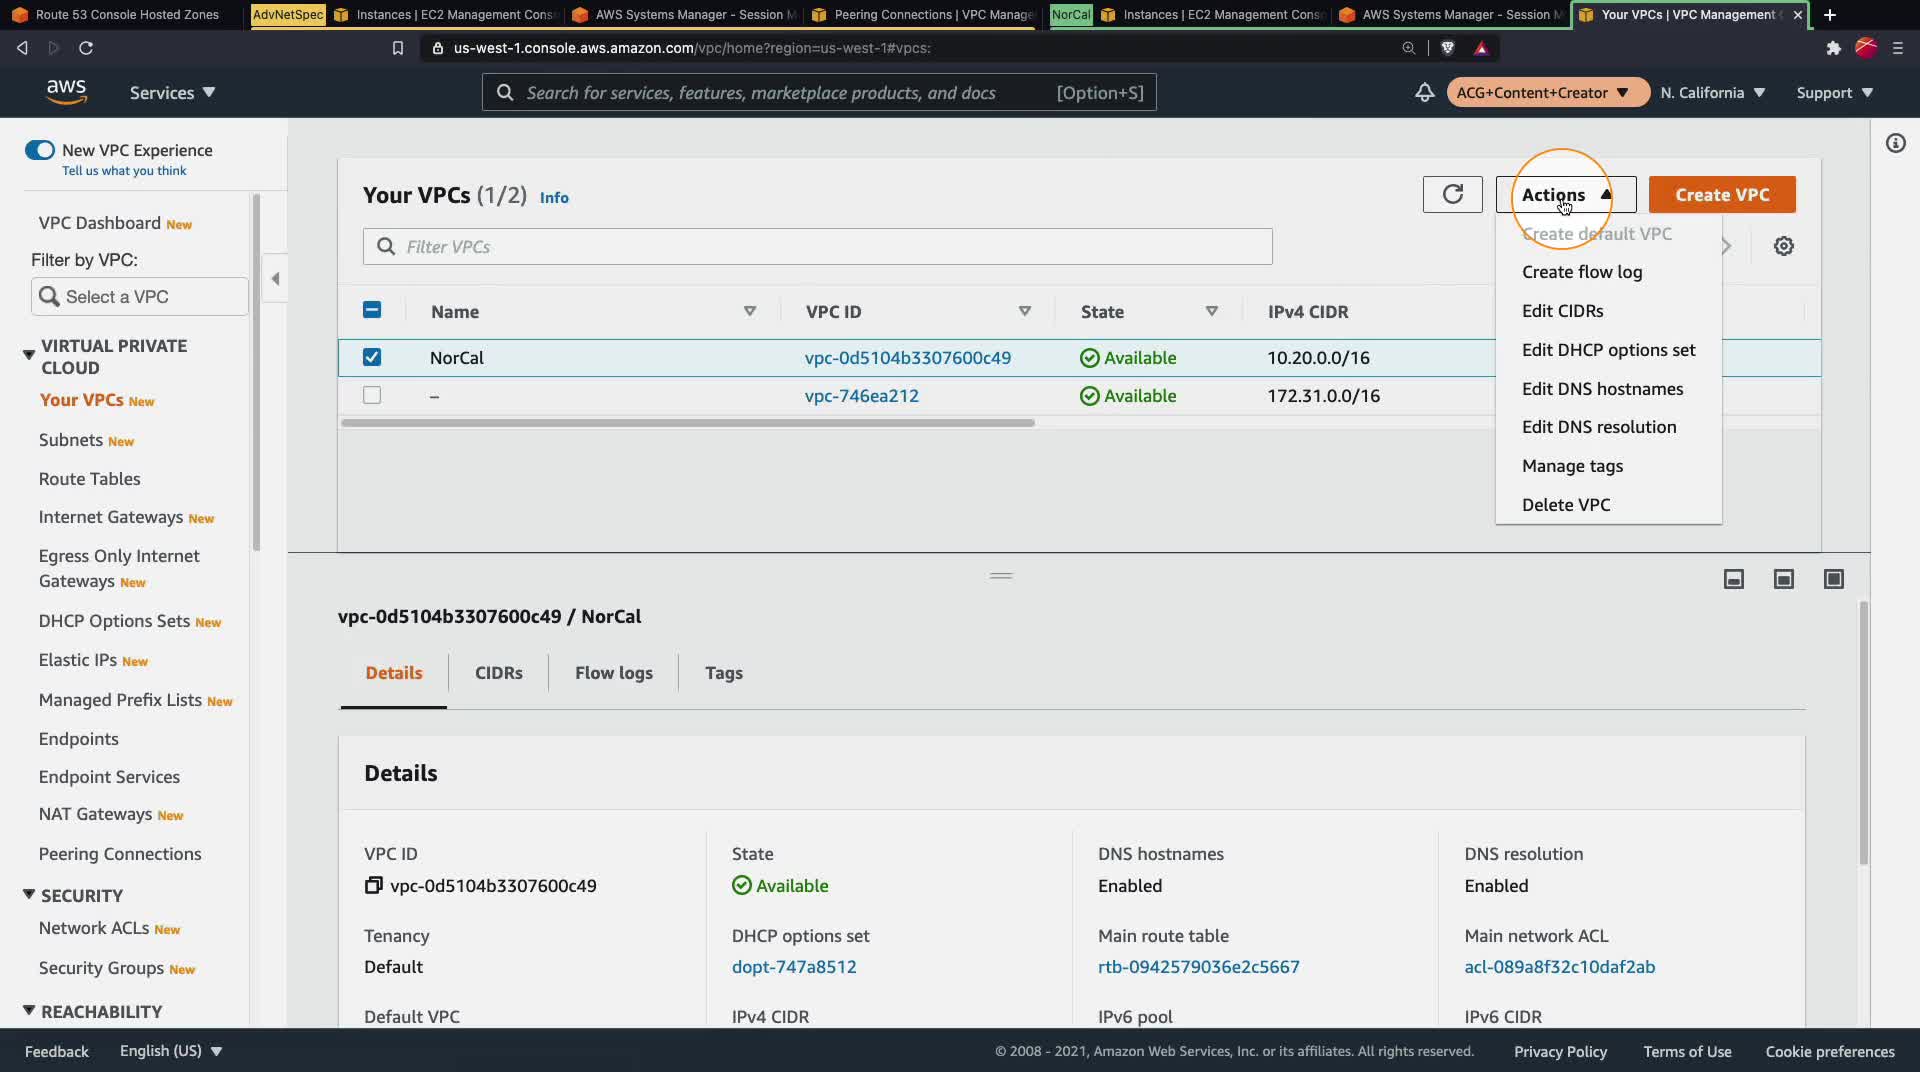Click the Select a VPC filter box

[140, 297]
